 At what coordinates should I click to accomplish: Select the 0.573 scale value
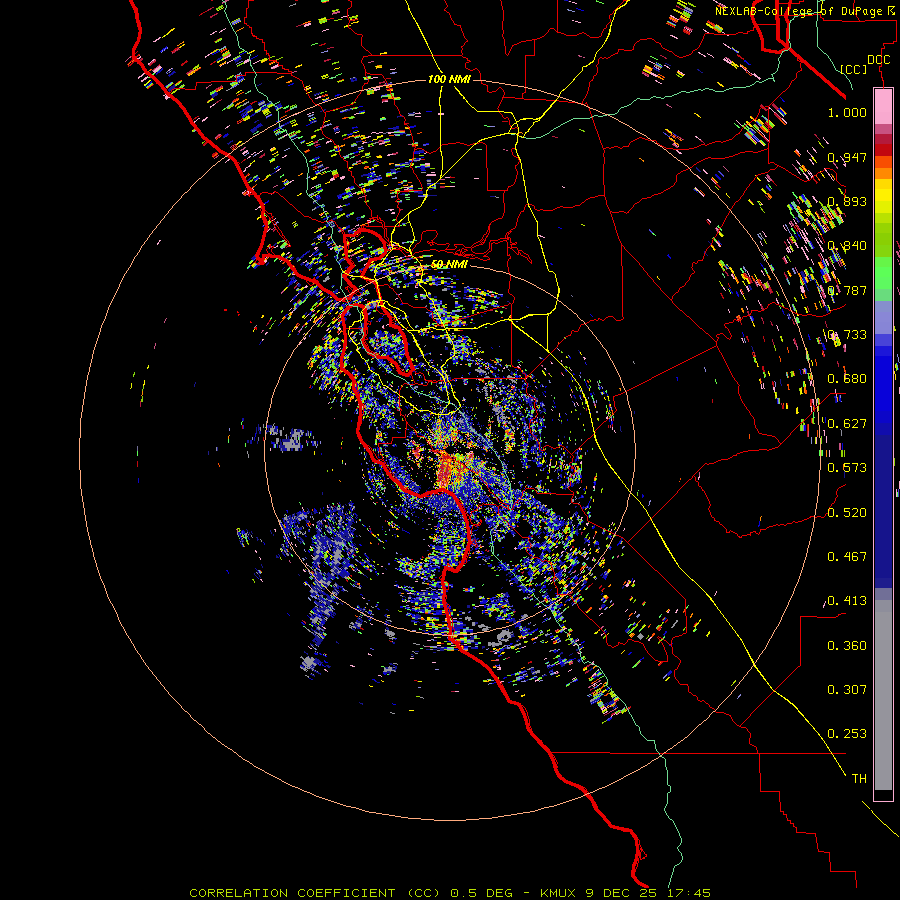click(847, 468)
